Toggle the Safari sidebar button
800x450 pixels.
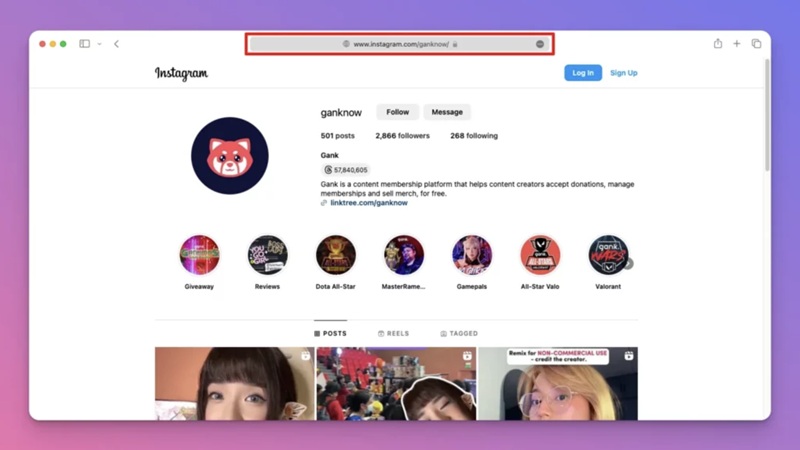pos(85,44)
